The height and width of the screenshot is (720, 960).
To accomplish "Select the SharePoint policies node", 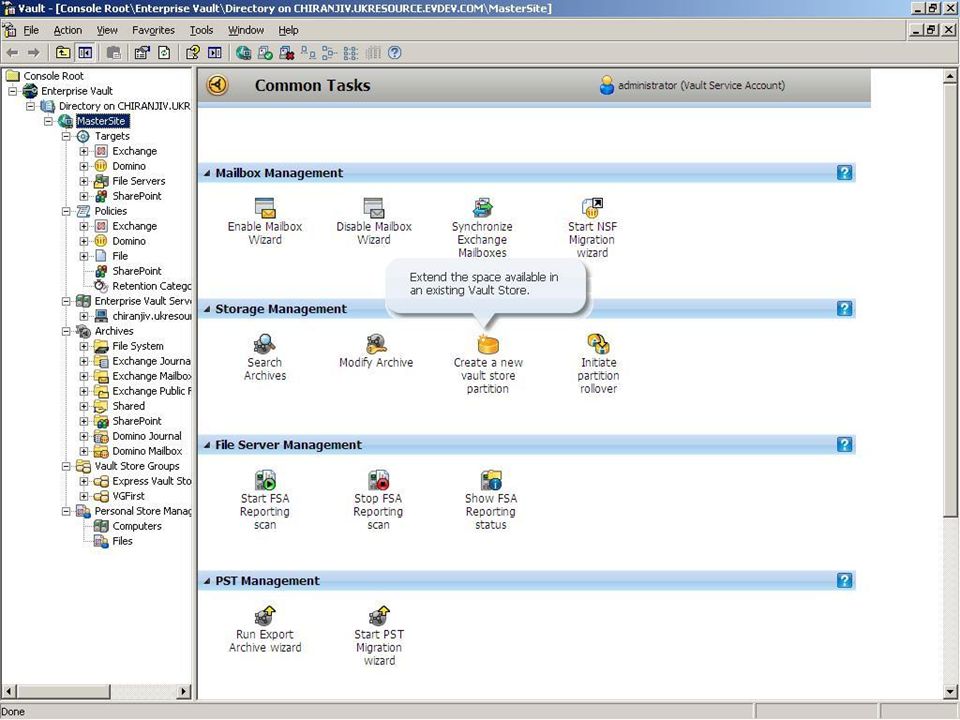I will click(137, 271).
